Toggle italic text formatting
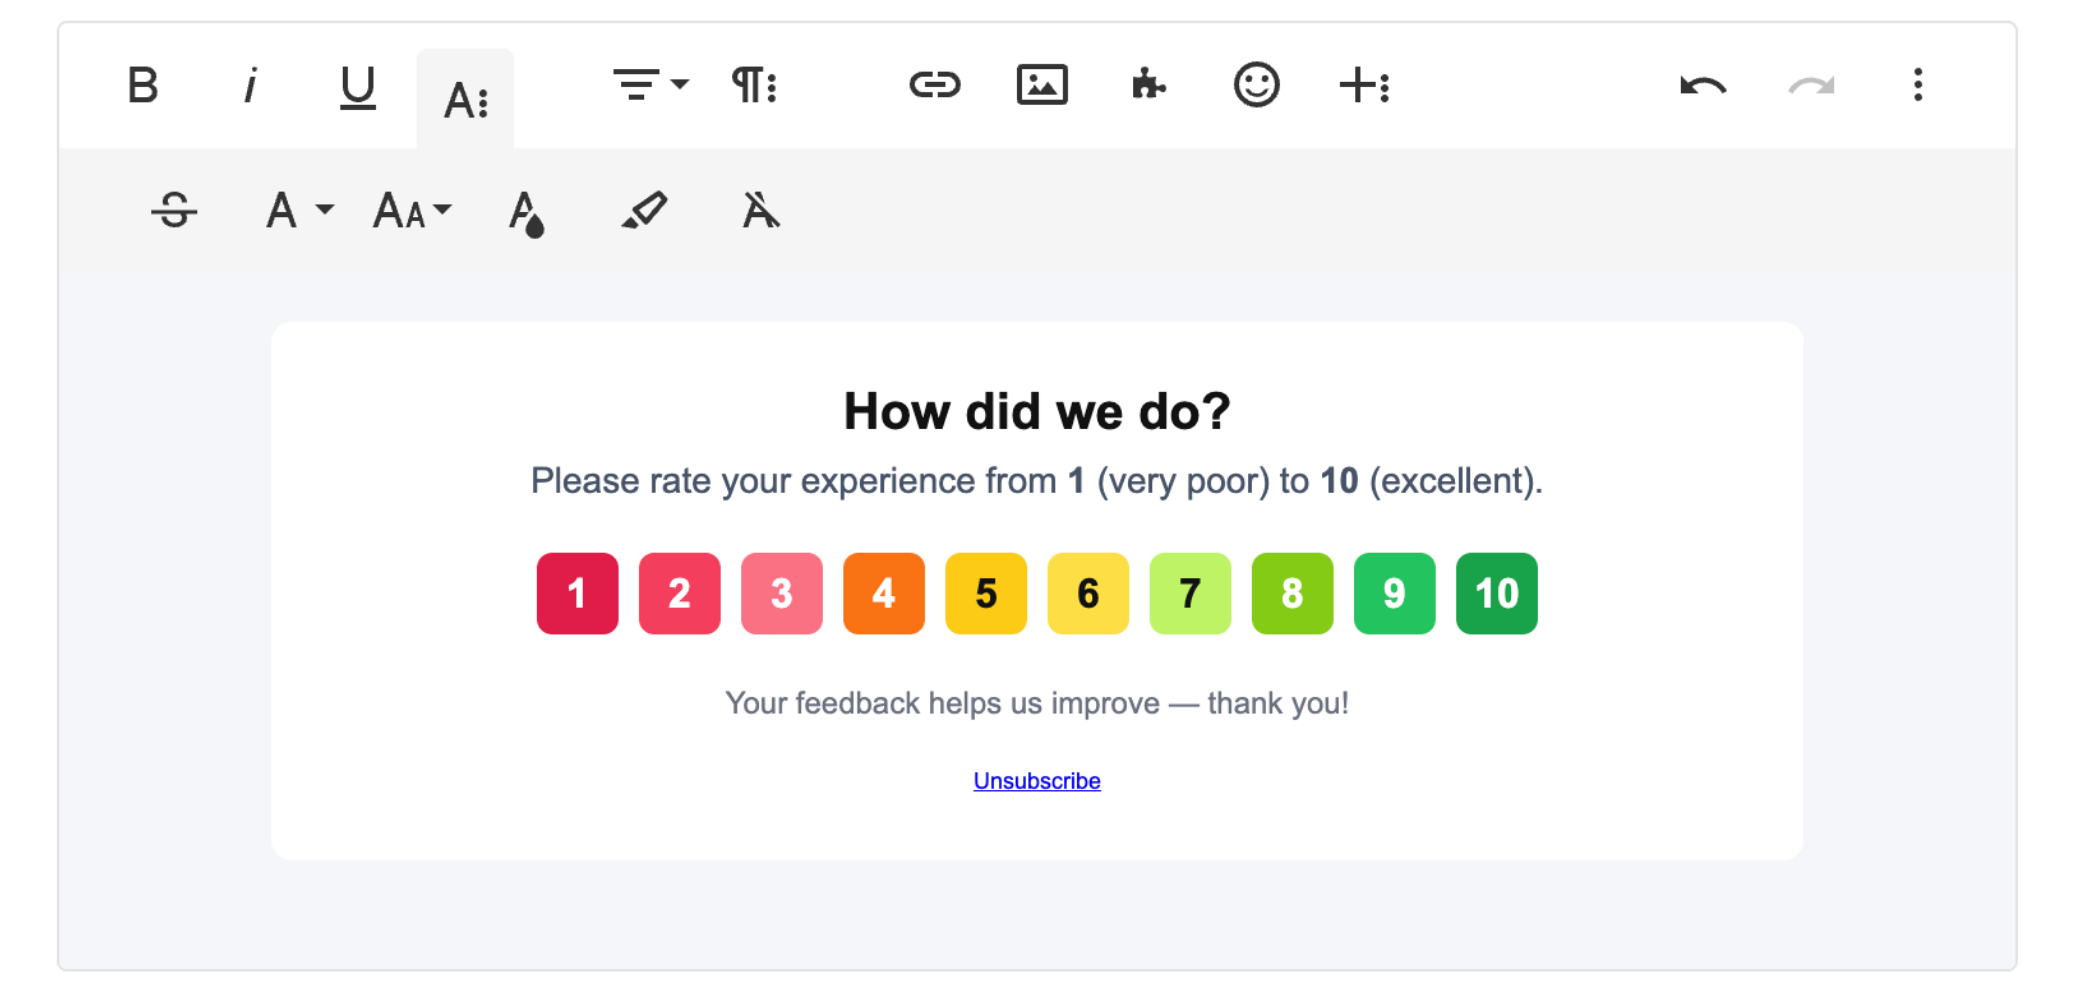Viewport: 2092px width, 984px height. pyautogui.click(x=250, y=85)
